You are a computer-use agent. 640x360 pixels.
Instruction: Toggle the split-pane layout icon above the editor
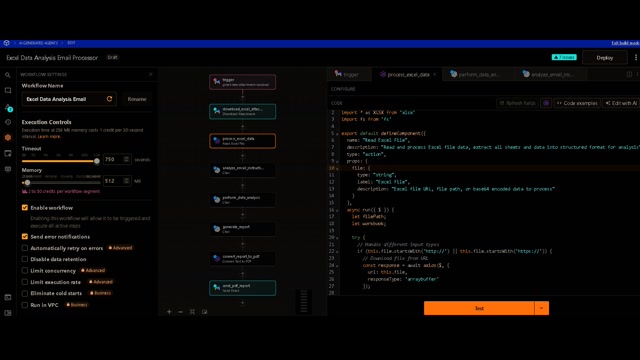tap(629, 74)
